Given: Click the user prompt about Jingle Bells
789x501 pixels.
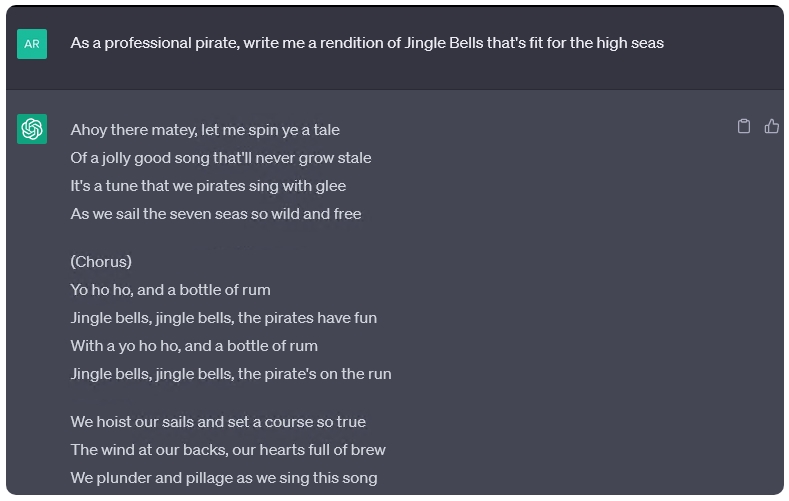Looking at the screenshot, I should tap(367, 43).
